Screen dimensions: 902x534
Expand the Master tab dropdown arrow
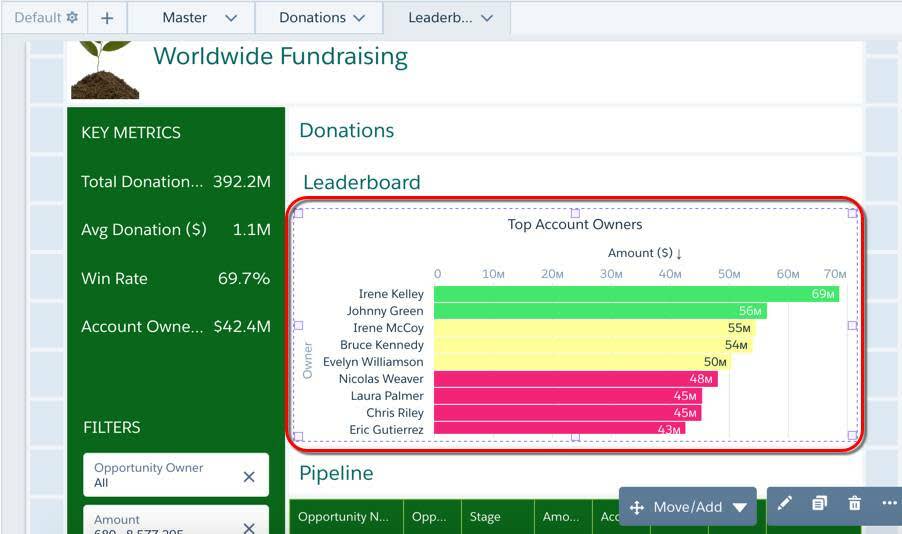click(x=231, y=18)
